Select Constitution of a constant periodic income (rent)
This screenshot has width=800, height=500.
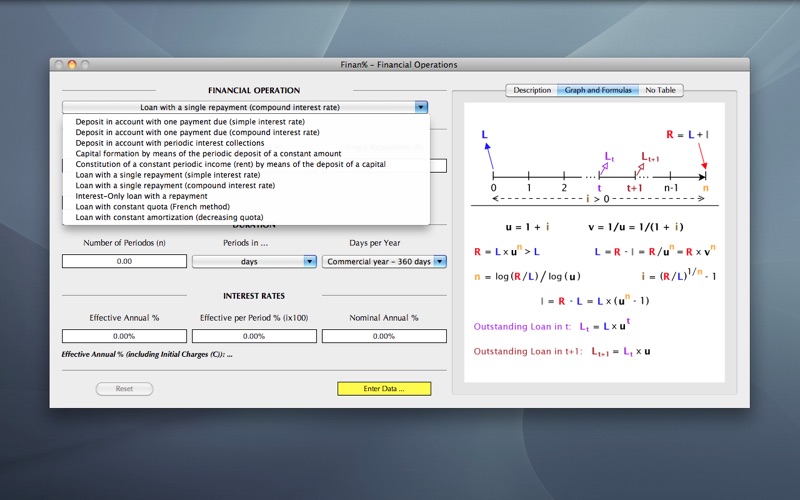[231, 164]
